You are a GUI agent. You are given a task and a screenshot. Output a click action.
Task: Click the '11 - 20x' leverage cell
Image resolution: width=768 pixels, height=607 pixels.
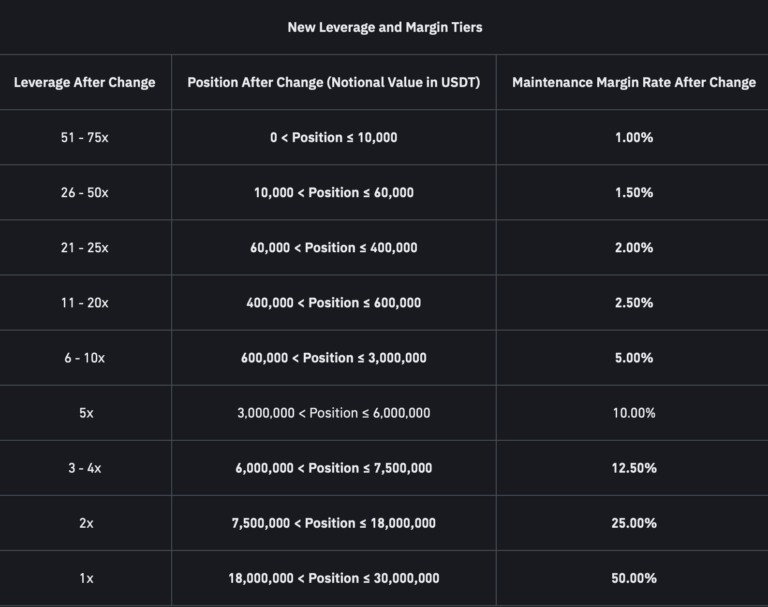[x=85, y=302]
